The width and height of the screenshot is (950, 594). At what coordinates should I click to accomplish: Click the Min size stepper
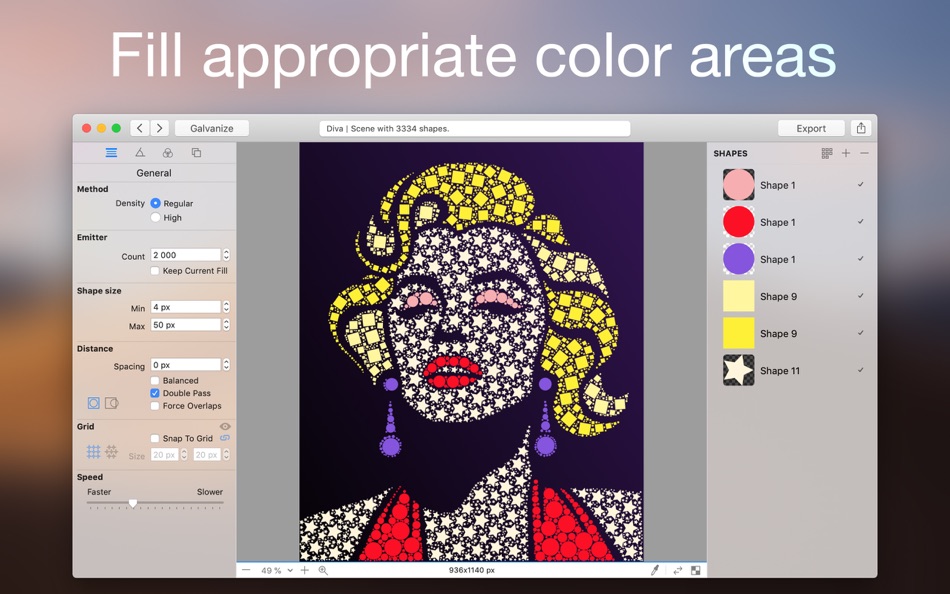[x=226, y=307]
